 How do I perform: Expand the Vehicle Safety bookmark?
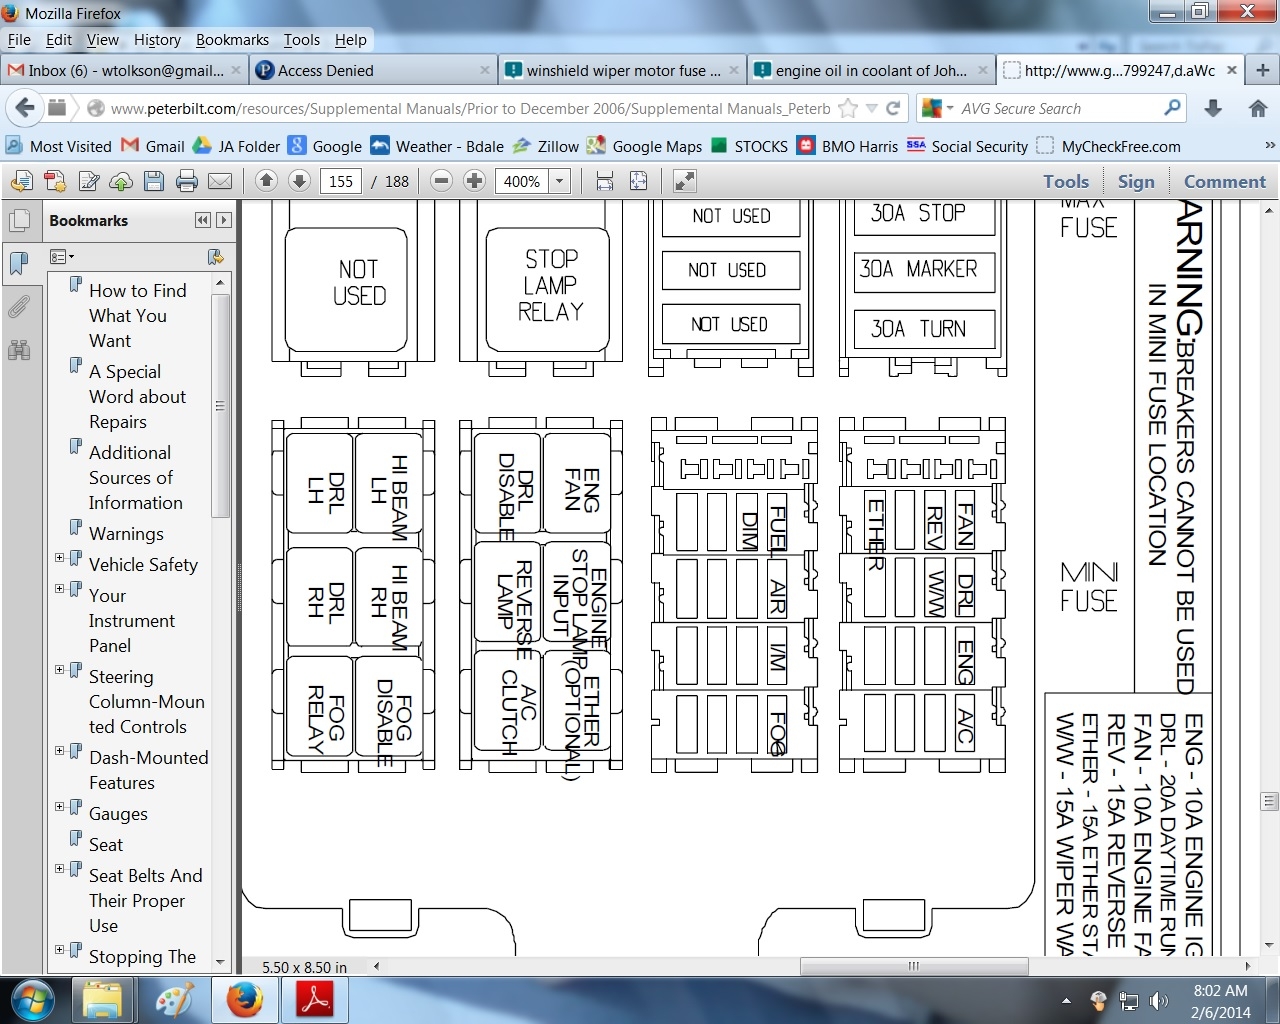[x=59, y=558]
